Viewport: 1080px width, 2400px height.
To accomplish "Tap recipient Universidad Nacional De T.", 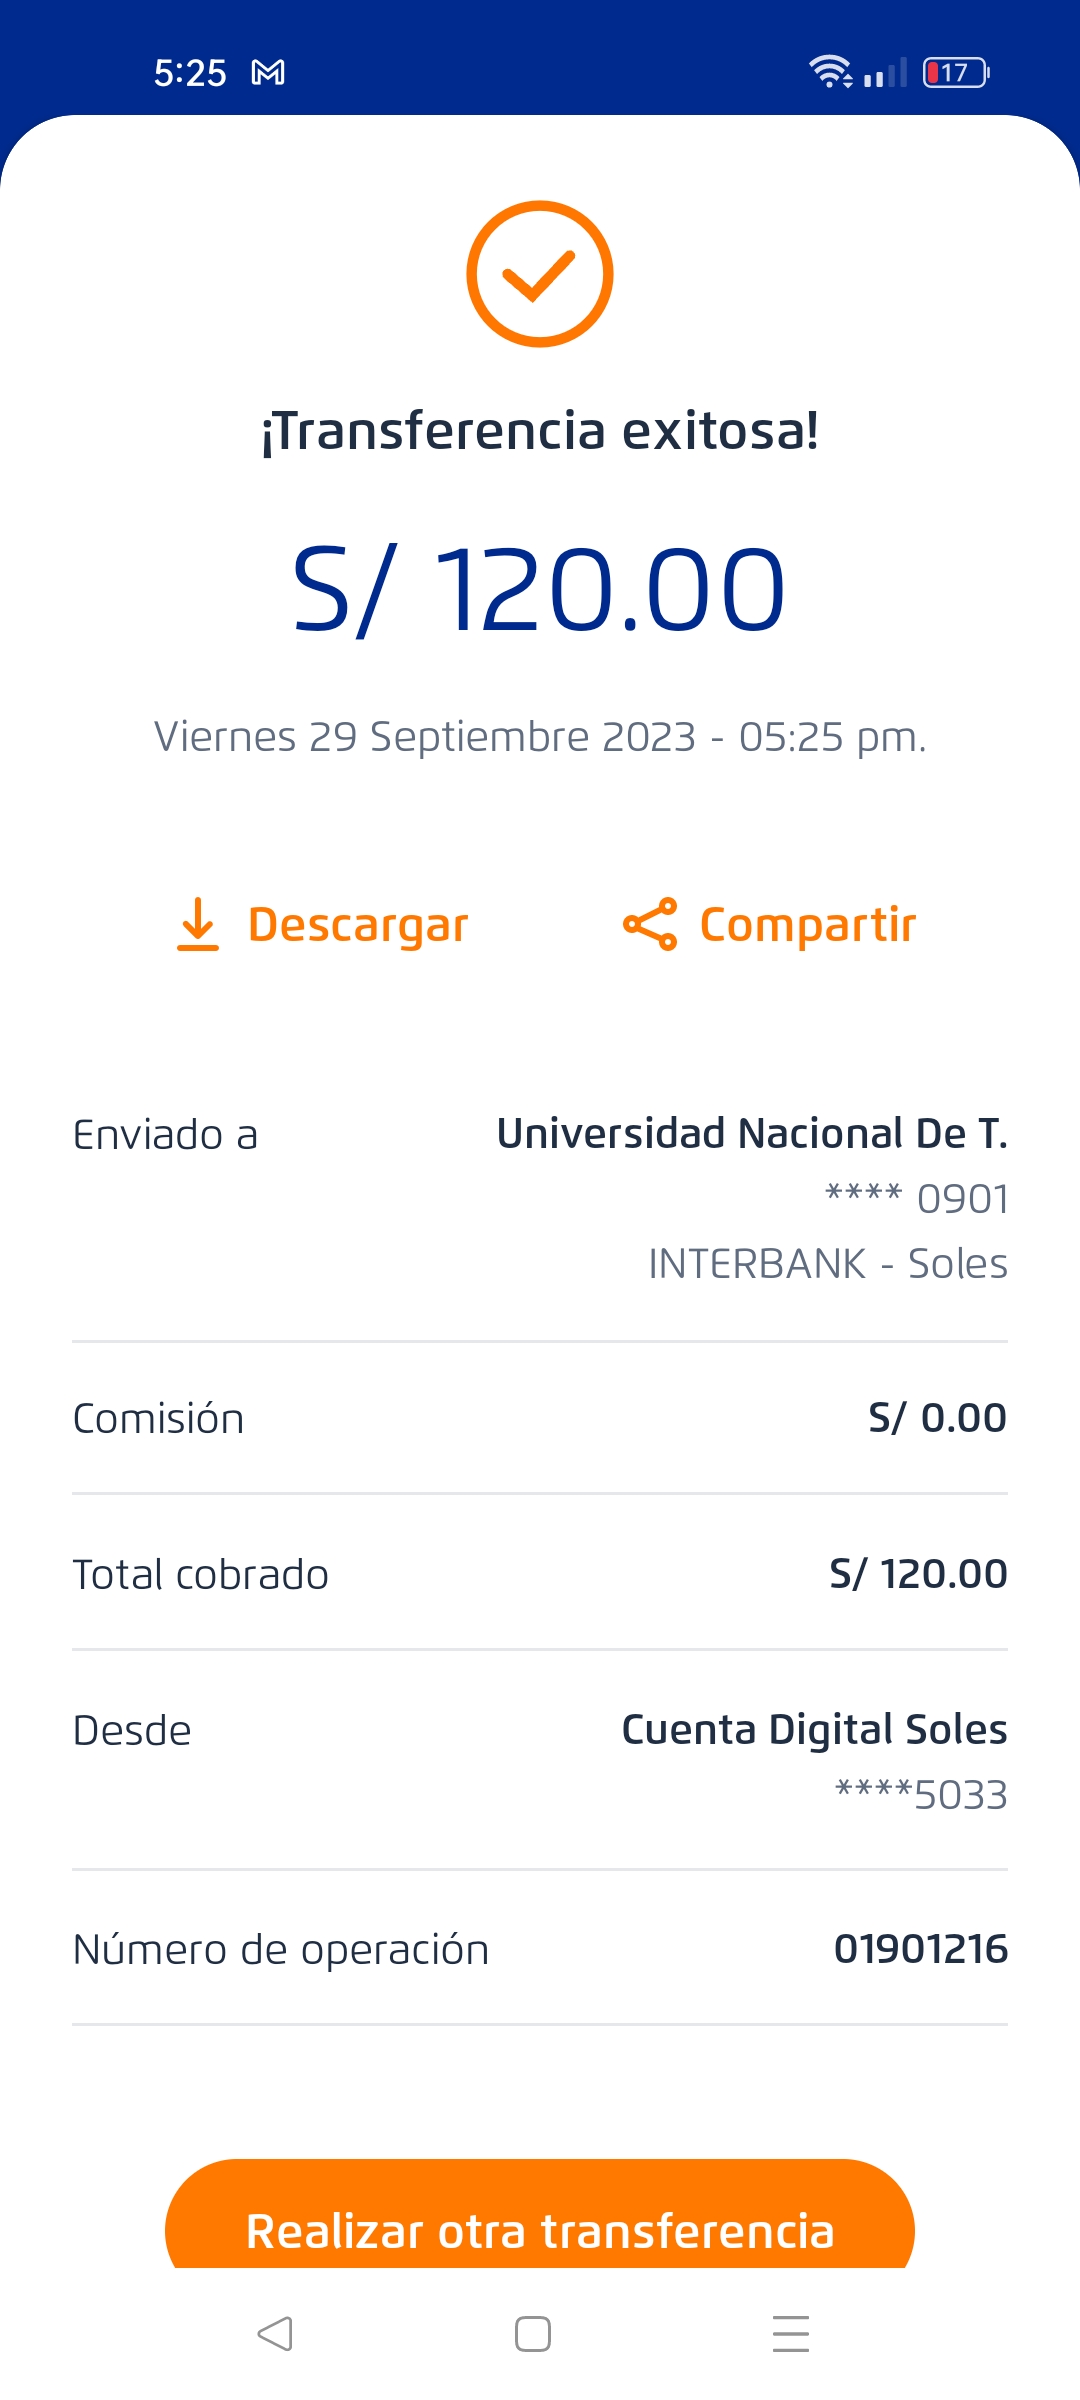I will point(752,1134).
